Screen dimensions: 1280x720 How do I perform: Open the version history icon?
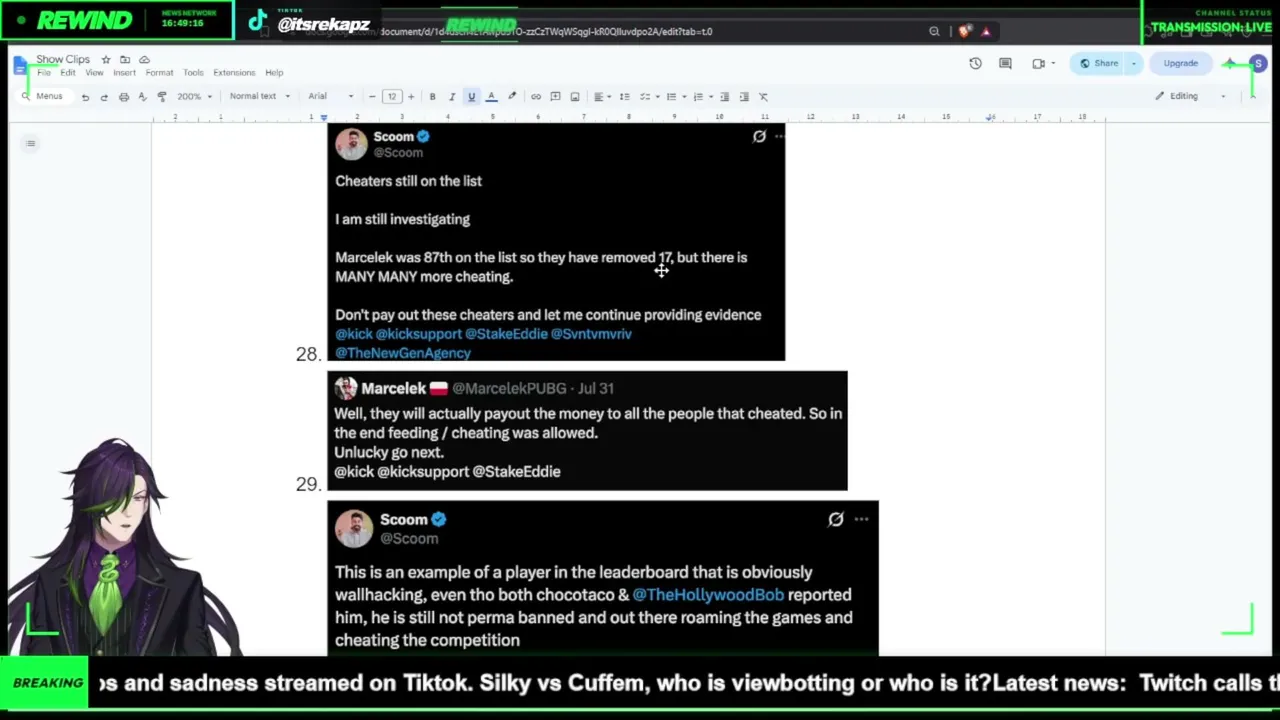pos(975,64)
